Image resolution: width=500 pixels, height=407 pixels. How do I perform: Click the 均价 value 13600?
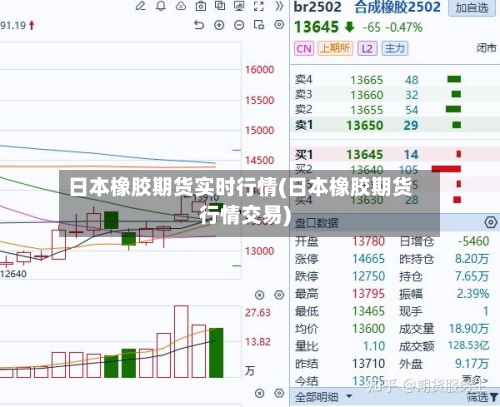(x=369, y=329)
